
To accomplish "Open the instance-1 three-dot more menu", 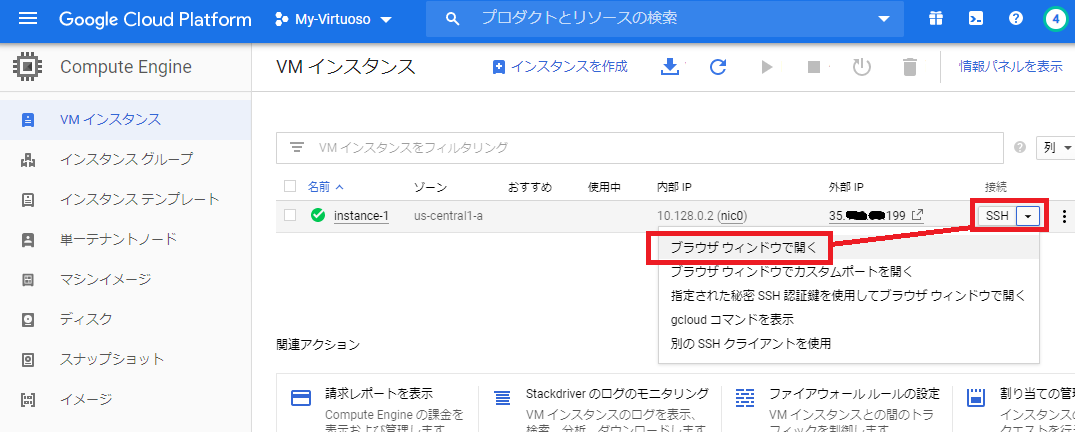I will point(1064,217).
